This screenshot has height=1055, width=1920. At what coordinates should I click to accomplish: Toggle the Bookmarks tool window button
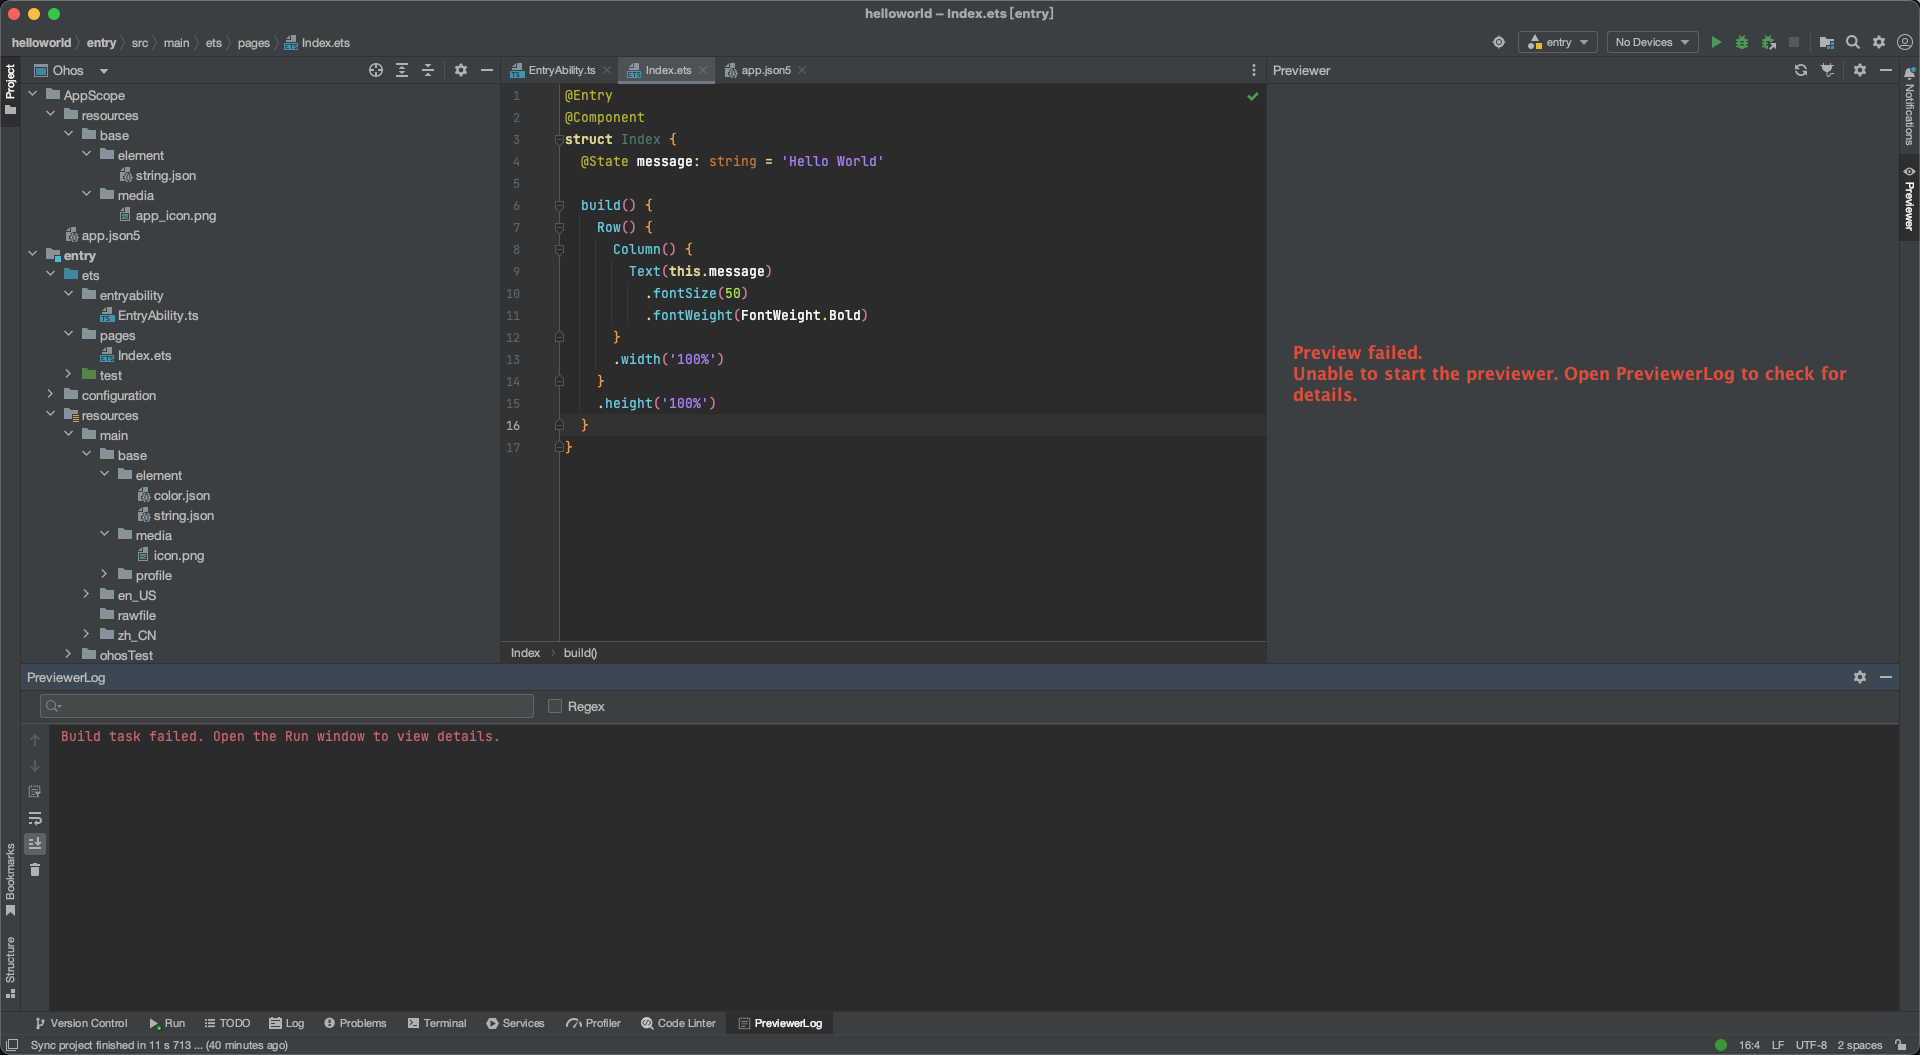10,880
